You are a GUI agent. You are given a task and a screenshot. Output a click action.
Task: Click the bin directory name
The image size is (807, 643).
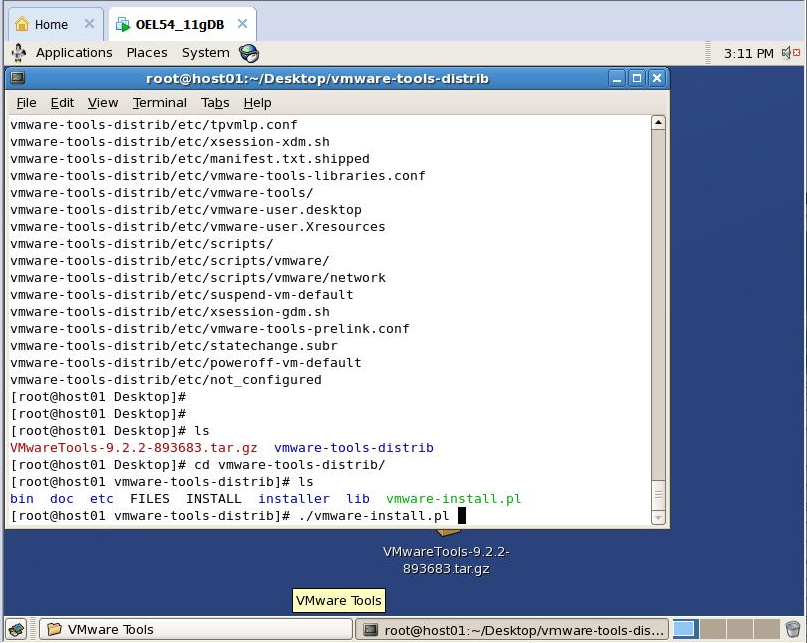[x=22, y=499]
